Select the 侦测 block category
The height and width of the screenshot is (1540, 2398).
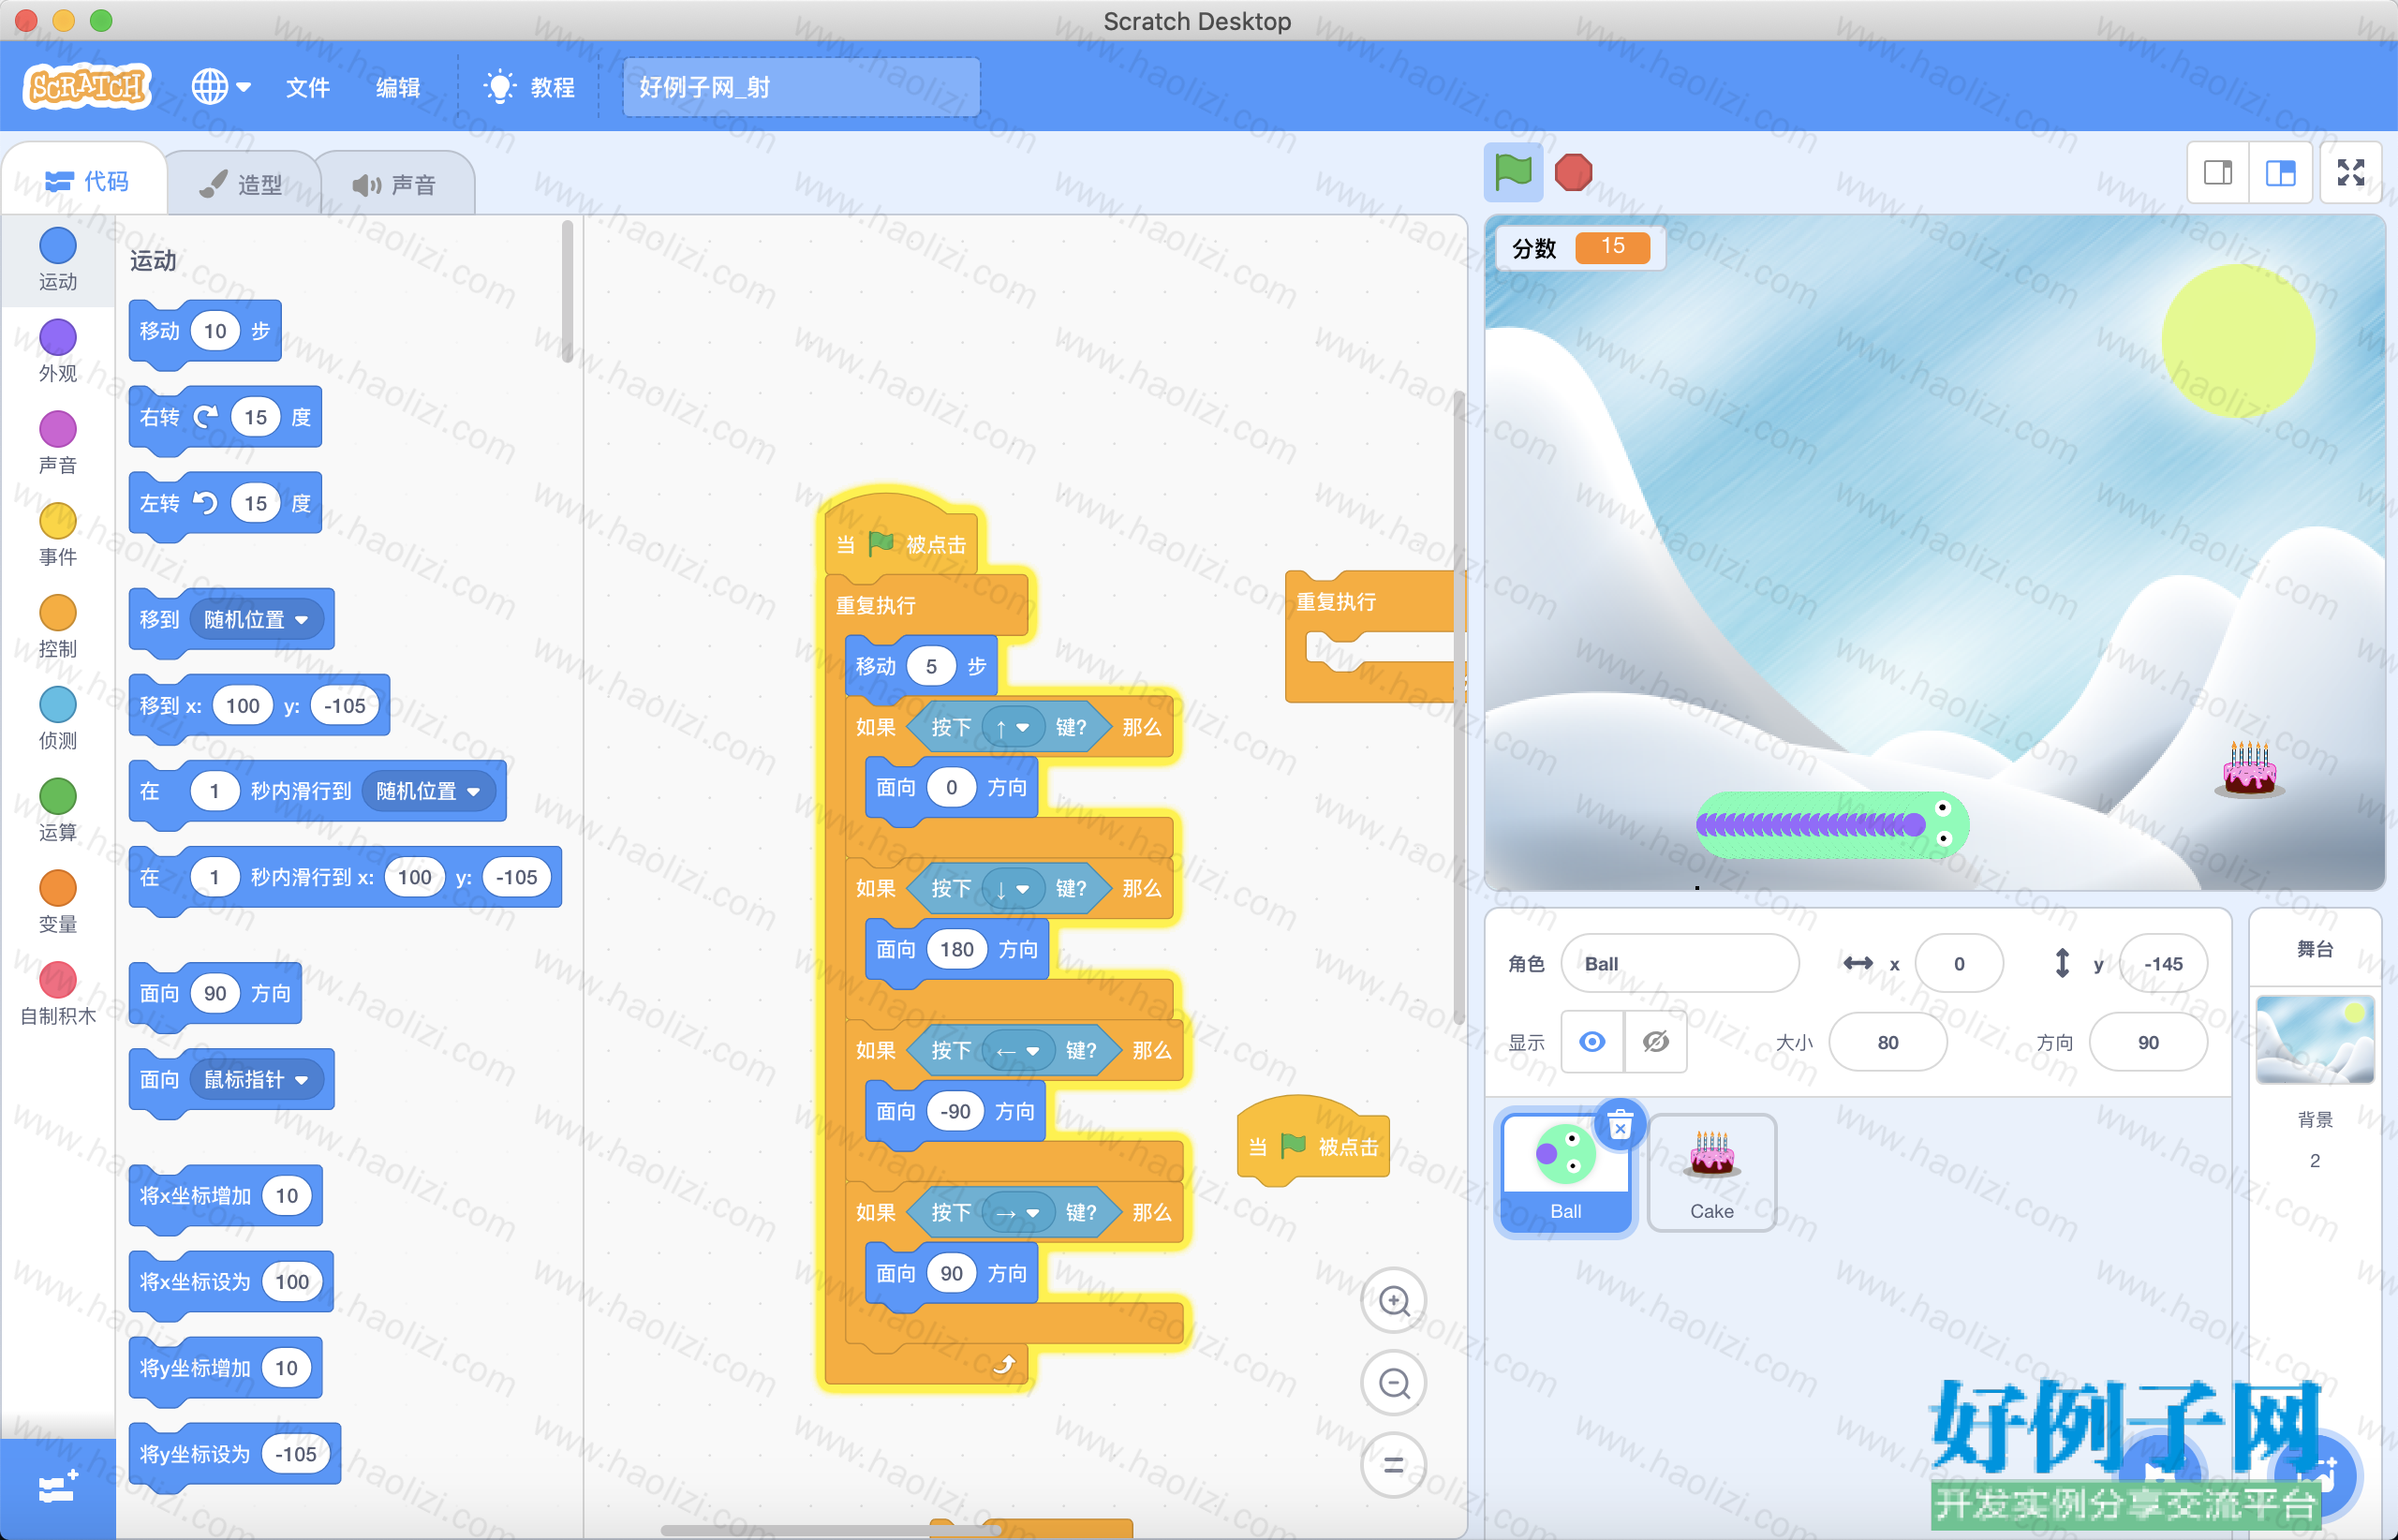(58, 719)
